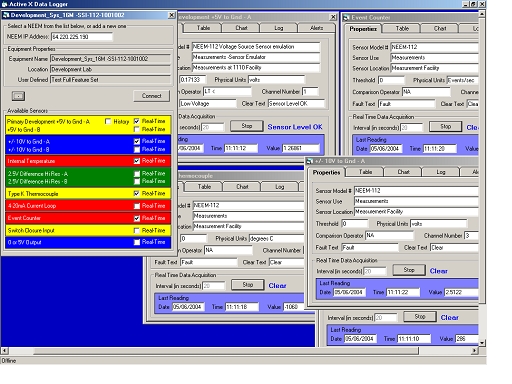Open Chart tab in +/- 10V to Gnd - A window
Screen dimensions: 512x384
click(403, 172)
